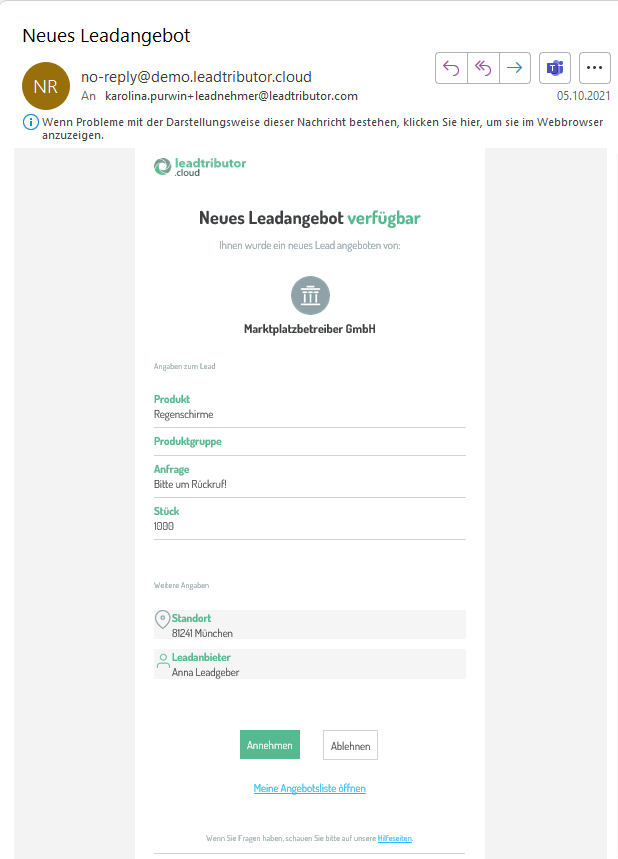This screenshot has height=859, width=618.
Task: Click sender address no-reply@demo.leadtributor.cloud
Action: [196, 77]
